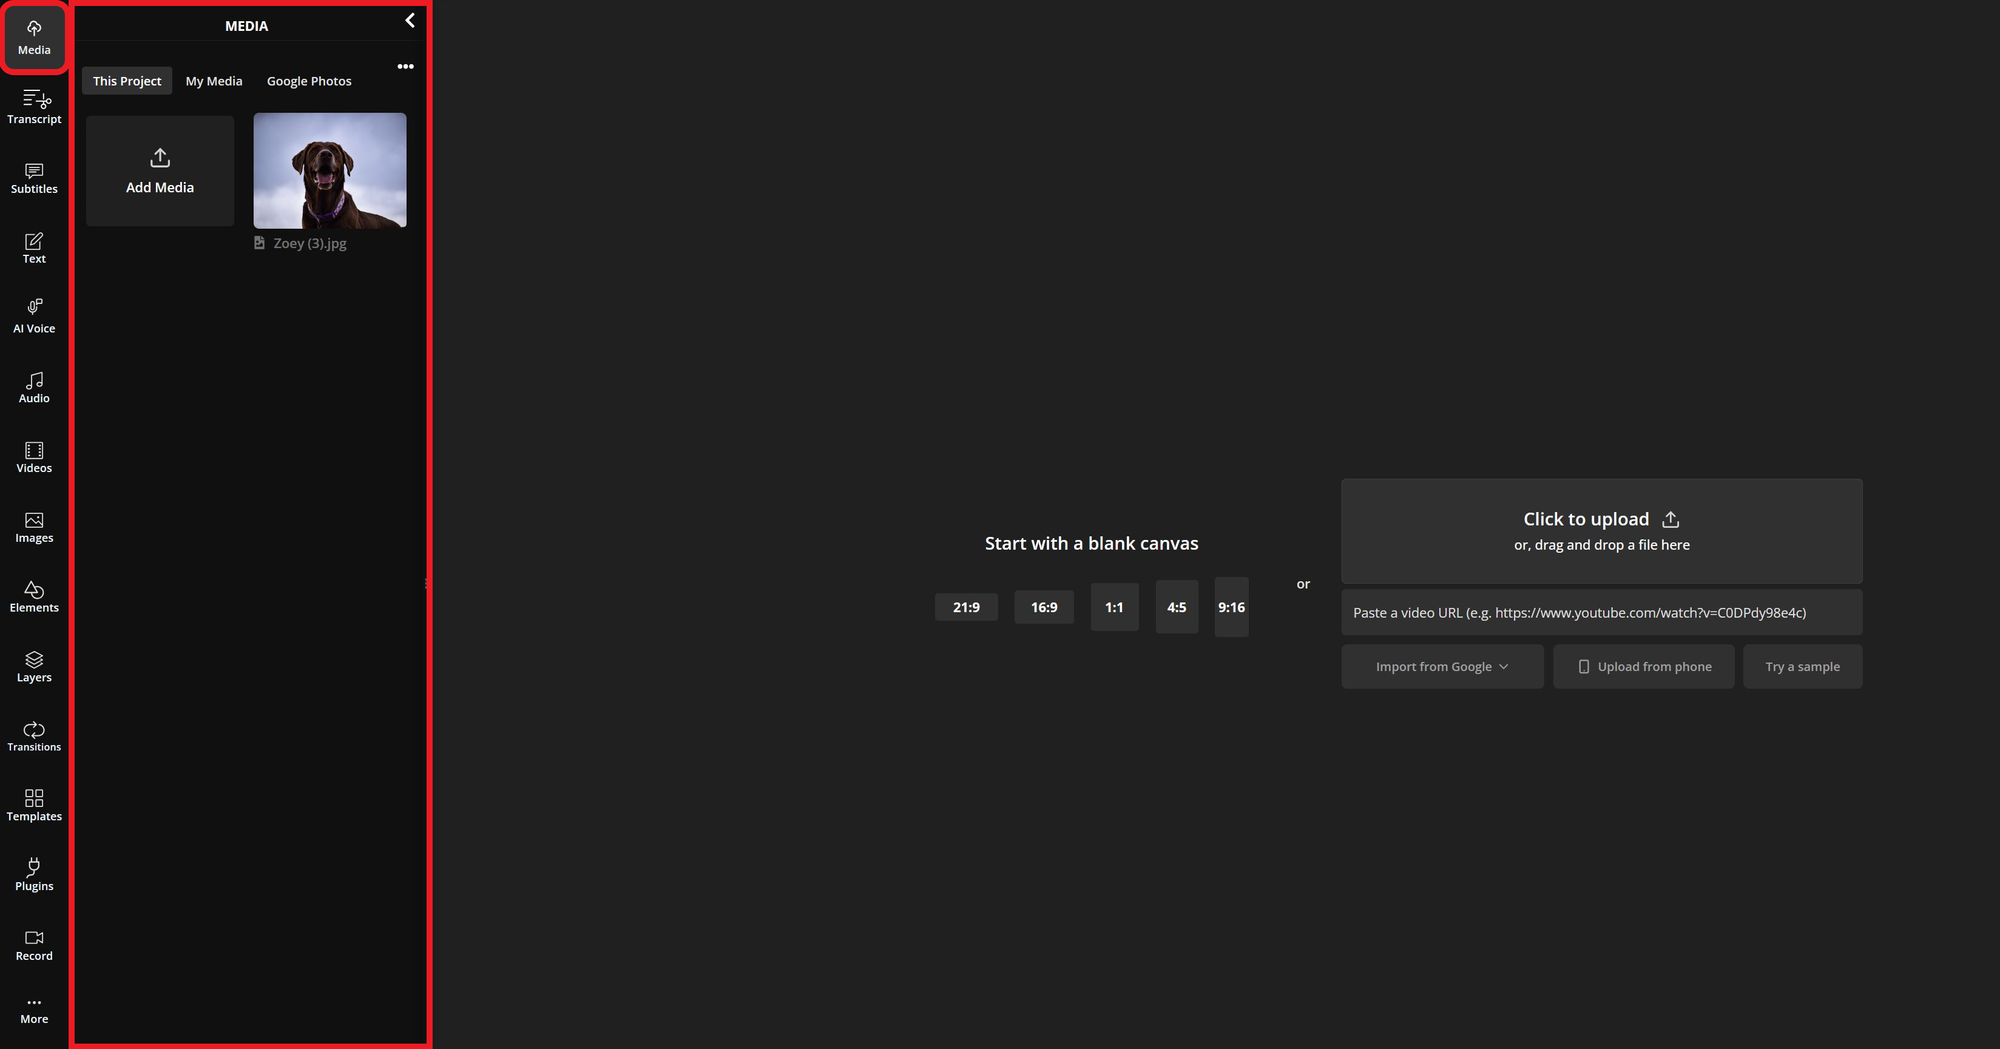Select the Zoey (3).jpg thumbnail

(330, 170)
